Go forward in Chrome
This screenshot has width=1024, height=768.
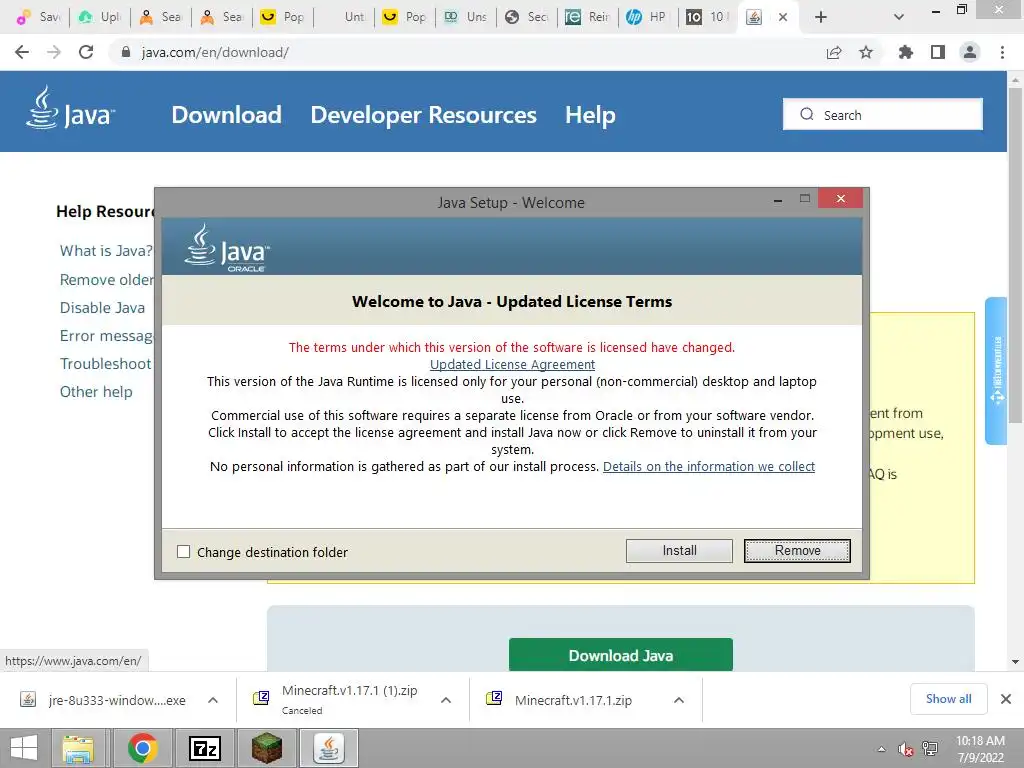point(54,52)
